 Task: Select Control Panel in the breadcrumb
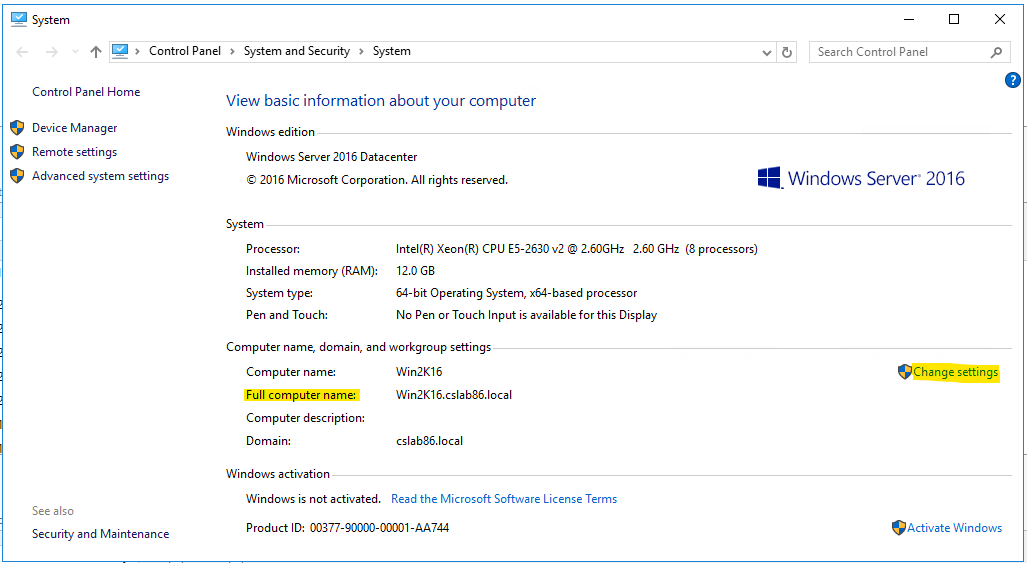[185, 51]
